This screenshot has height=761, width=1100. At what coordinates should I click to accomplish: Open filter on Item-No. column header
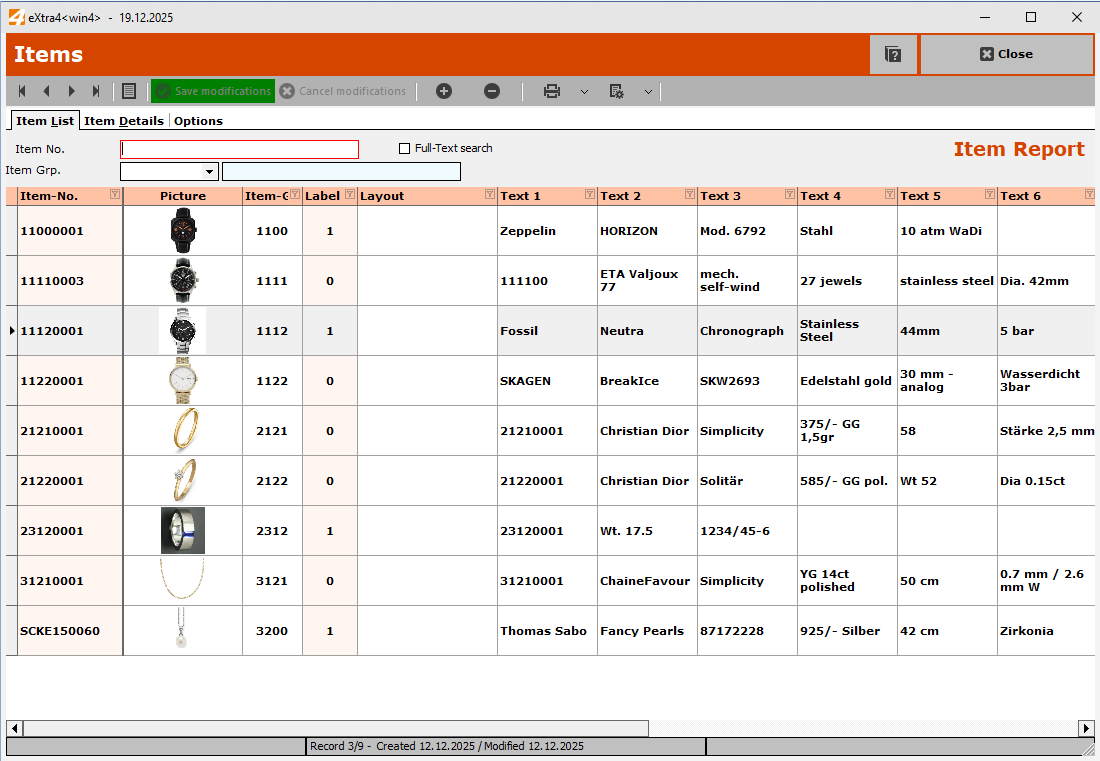115,195
